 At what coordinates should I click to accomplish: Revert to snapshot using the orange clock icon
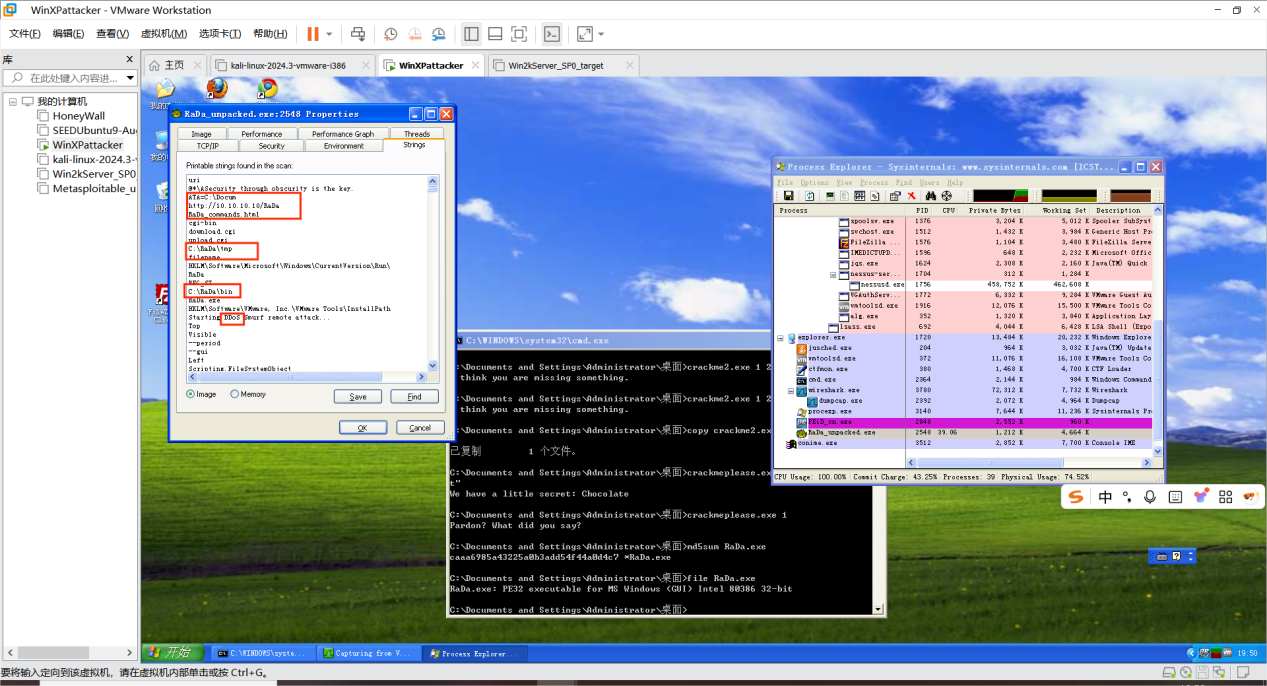(x=415, y=34)
